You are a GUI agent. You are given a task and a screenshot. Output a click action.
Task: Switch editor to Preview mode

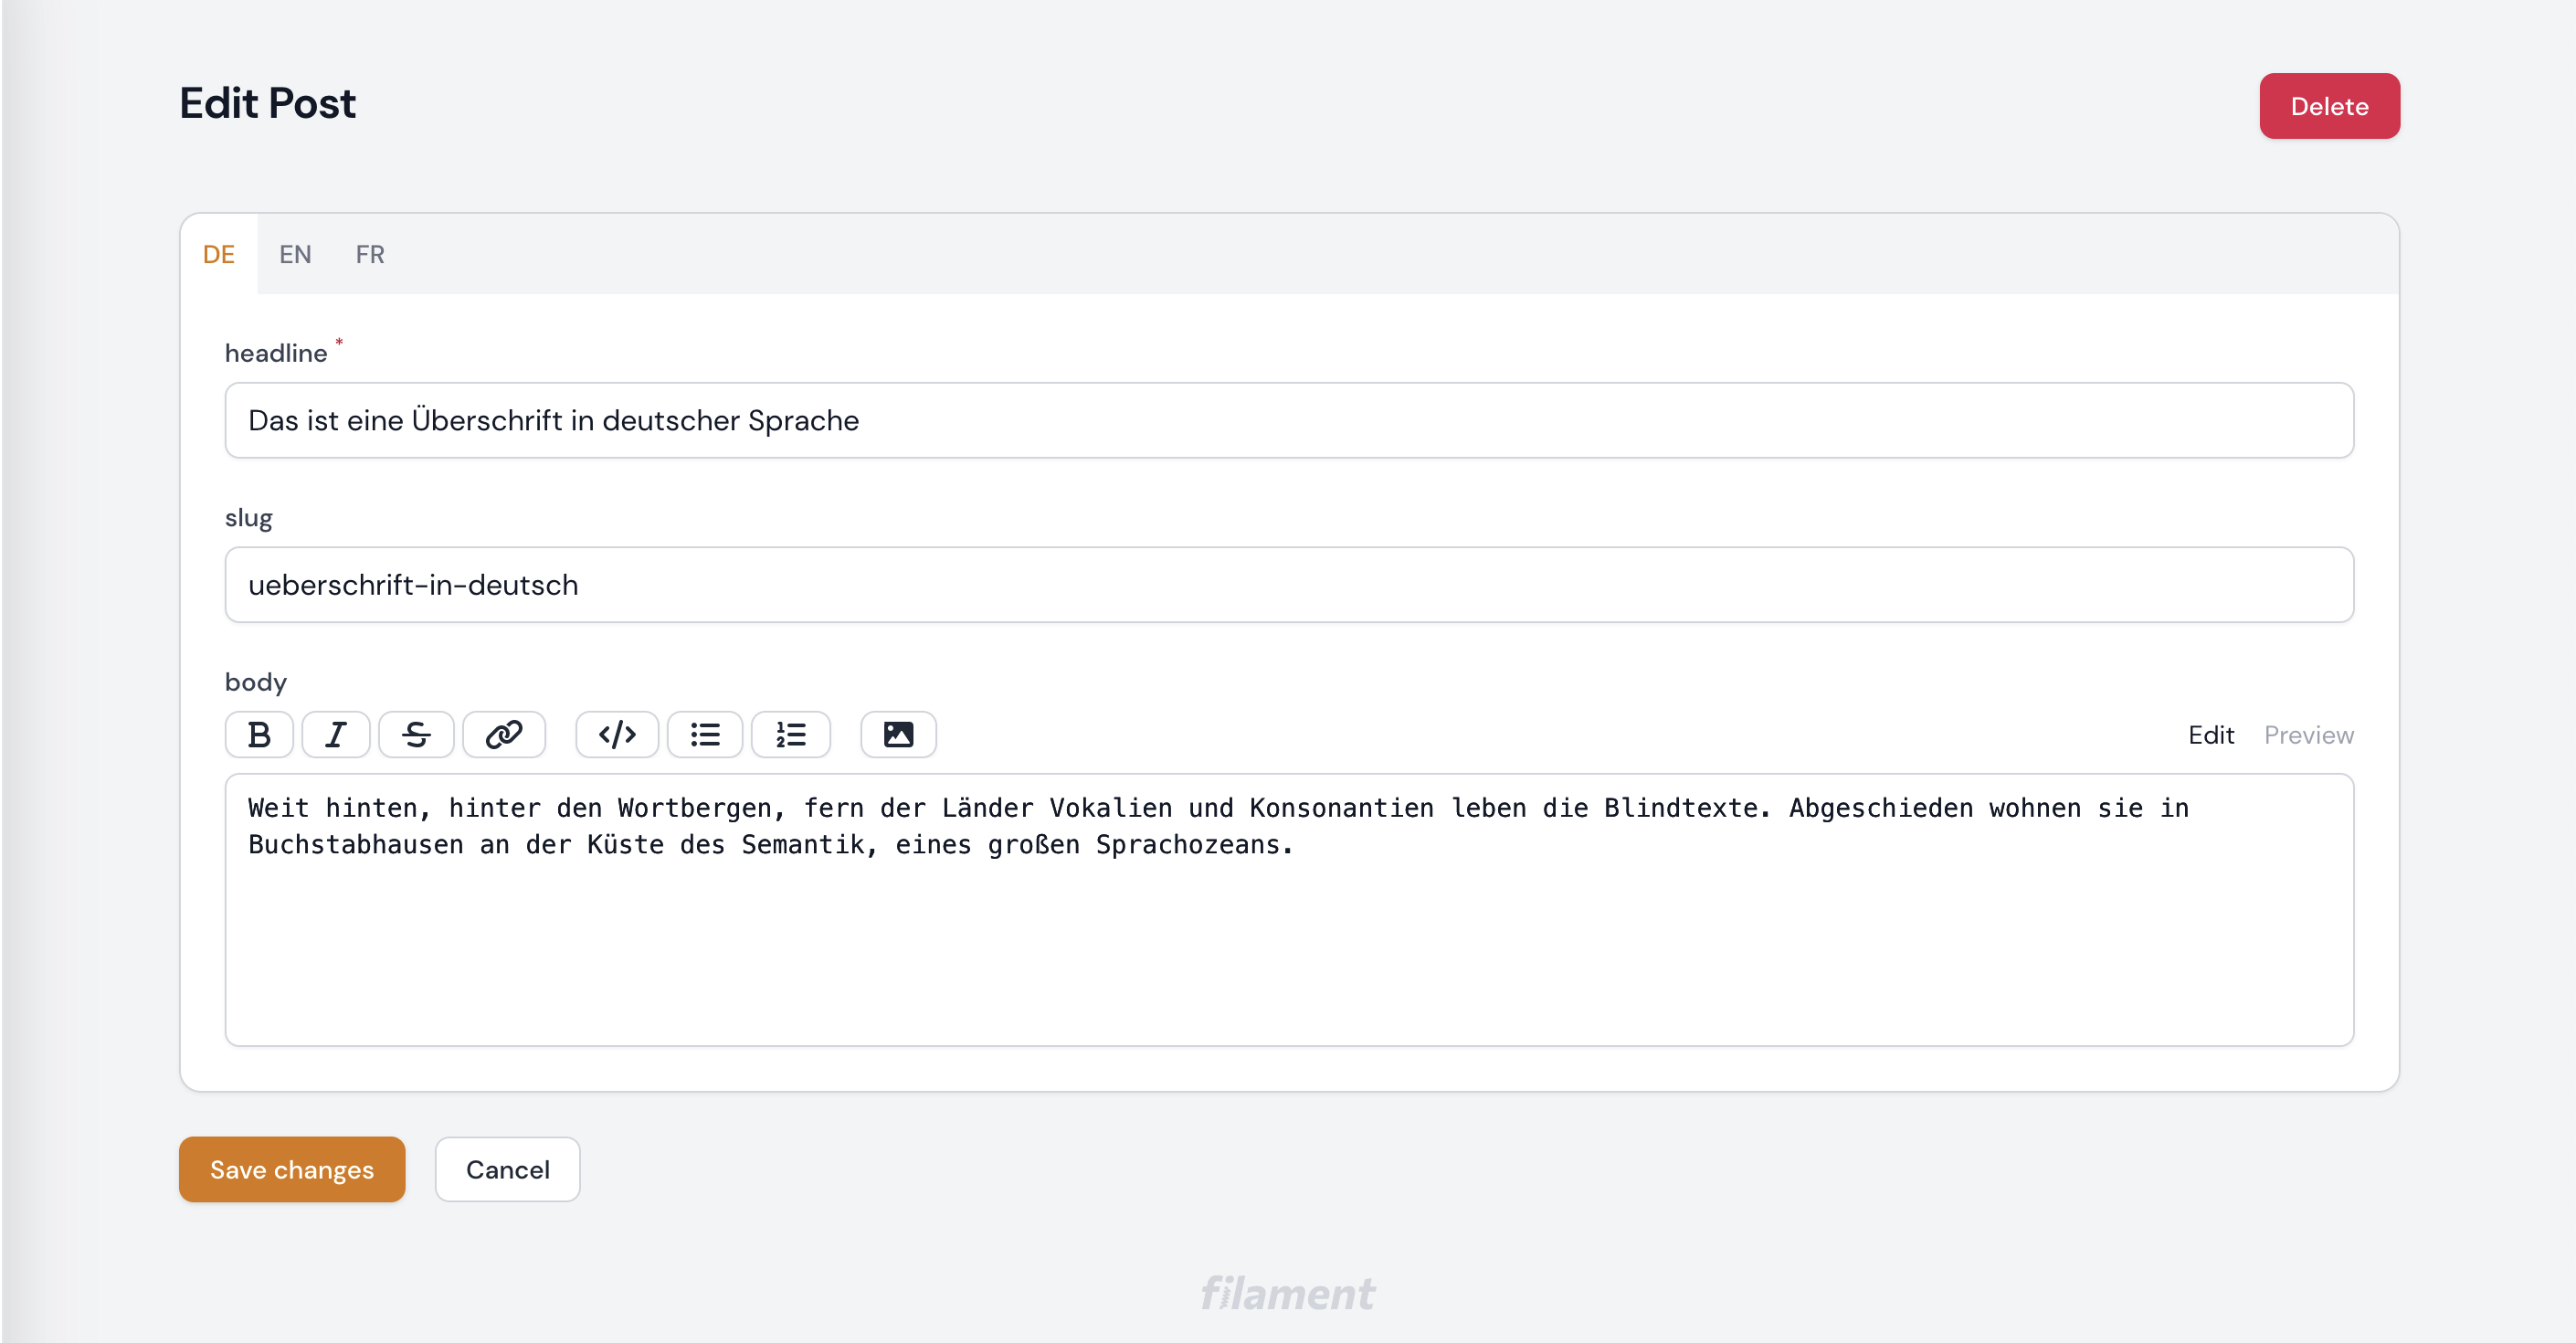click(2308, 735)
